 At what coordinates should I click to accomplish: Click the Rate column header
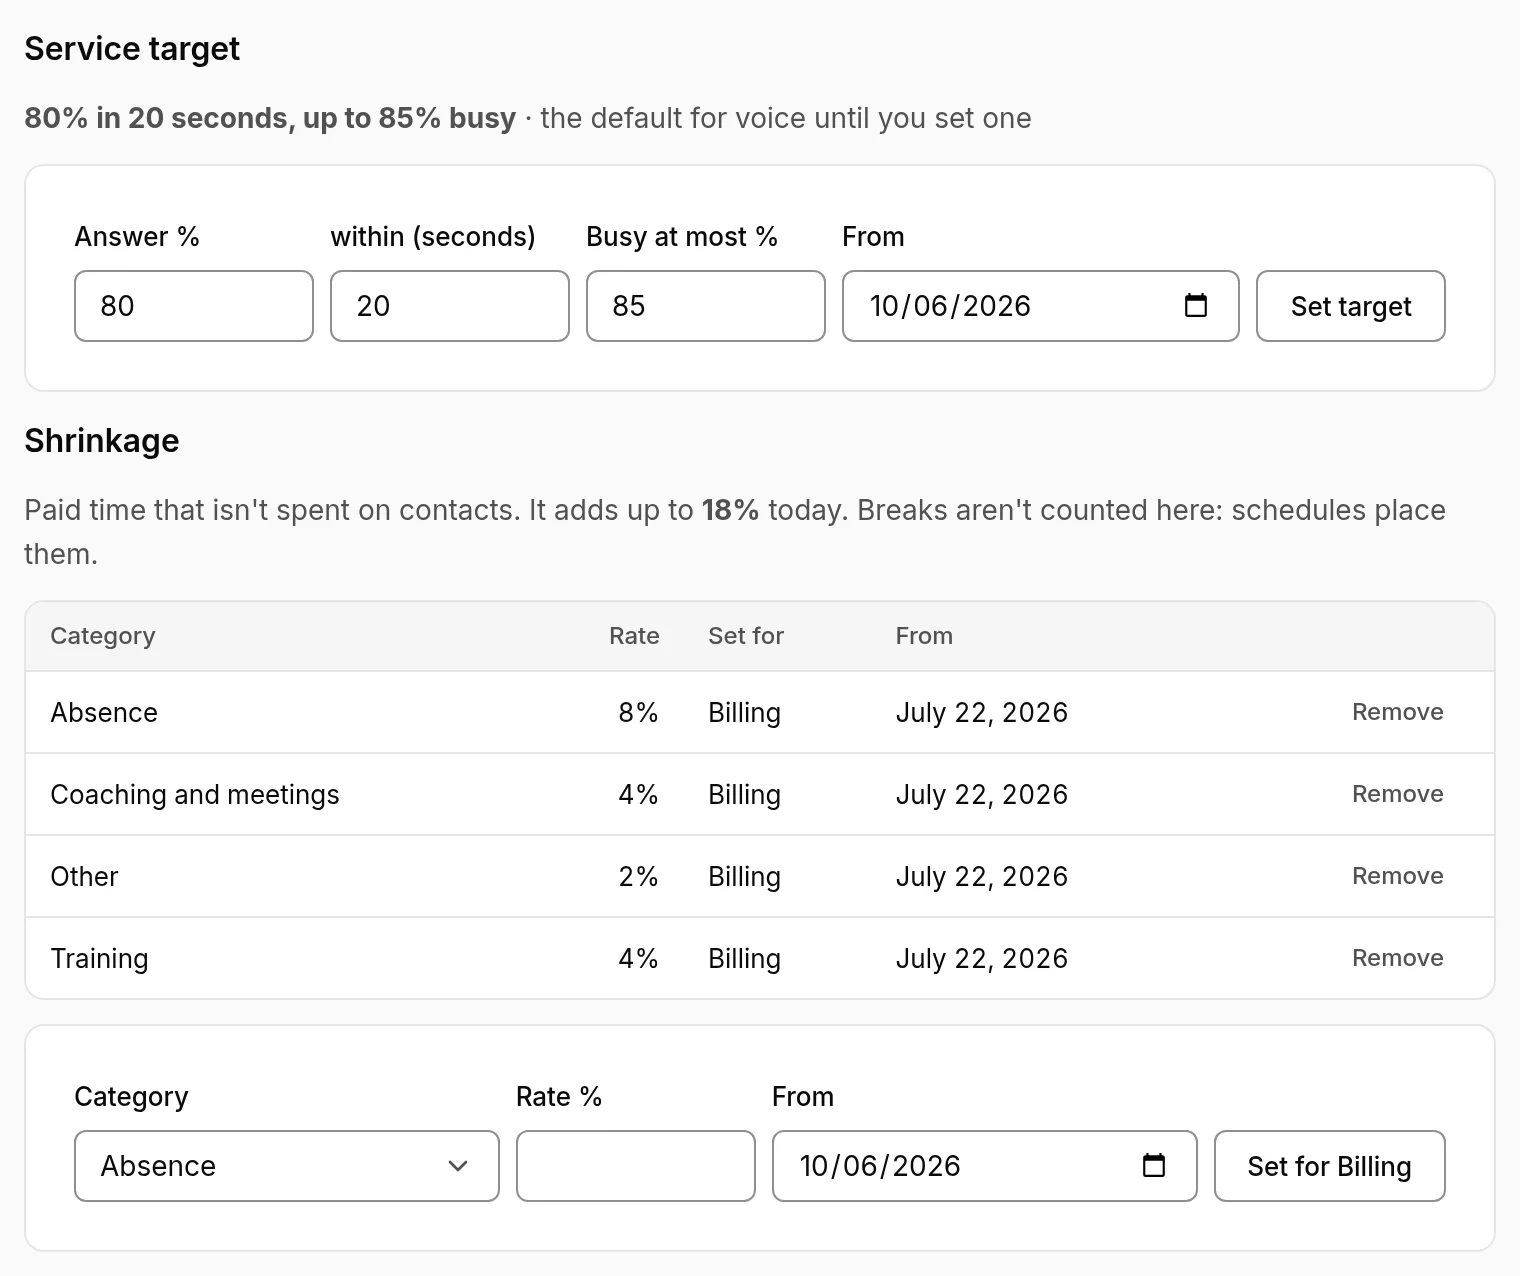634,636
